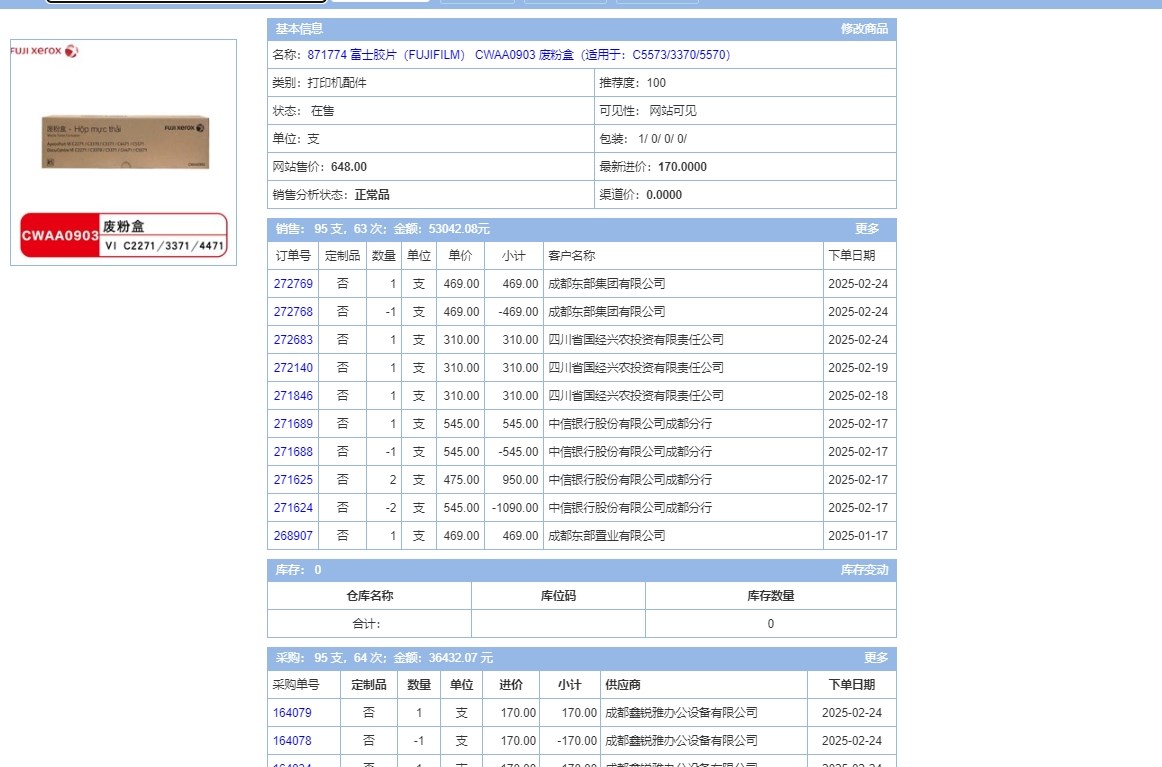This screenshot has width=1162, height=767.
Task: Click the 修改商品 link in the header
Action: click(864, 29)
